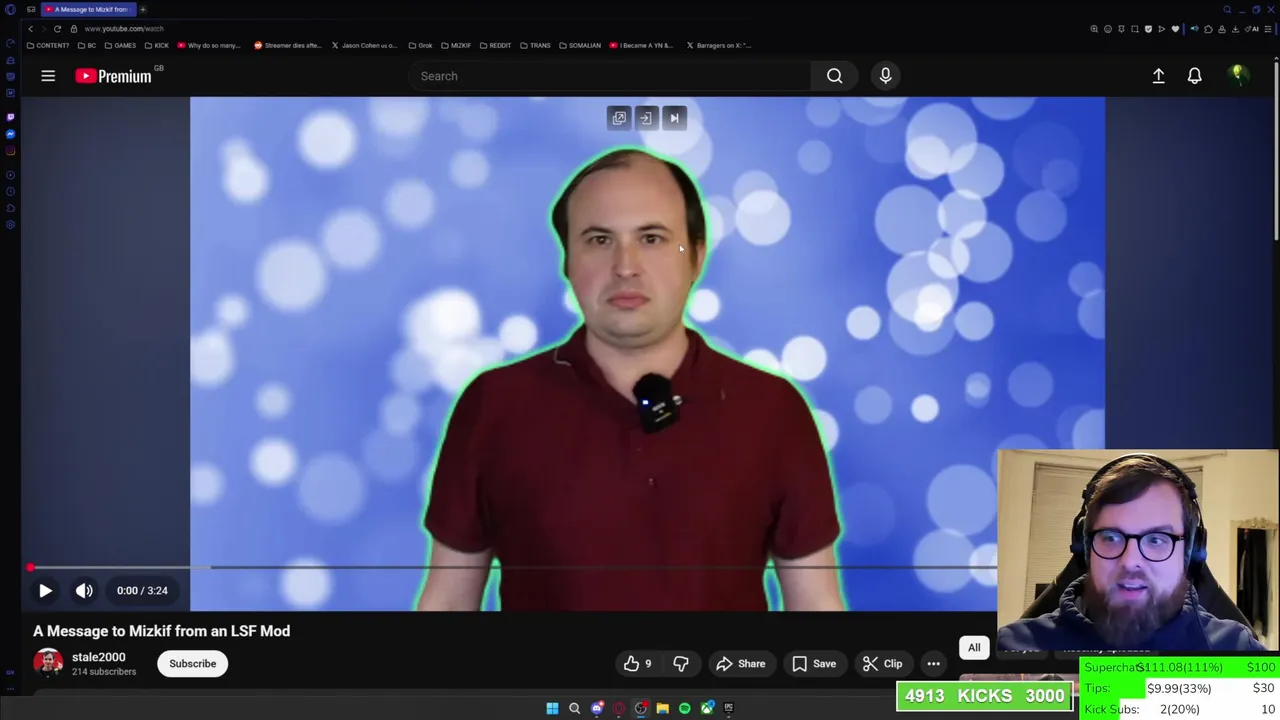The height and width of the screenshot is (720, 1280).
Task: Open the GAMES bookmarks folder
Action: [x=120, y=45]
